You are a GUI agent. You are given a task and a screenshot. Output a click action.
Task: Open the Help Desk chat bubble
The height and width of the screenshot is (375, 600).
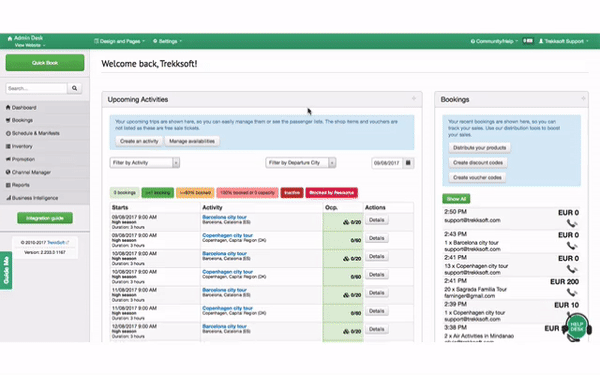(x=577, y=327)
